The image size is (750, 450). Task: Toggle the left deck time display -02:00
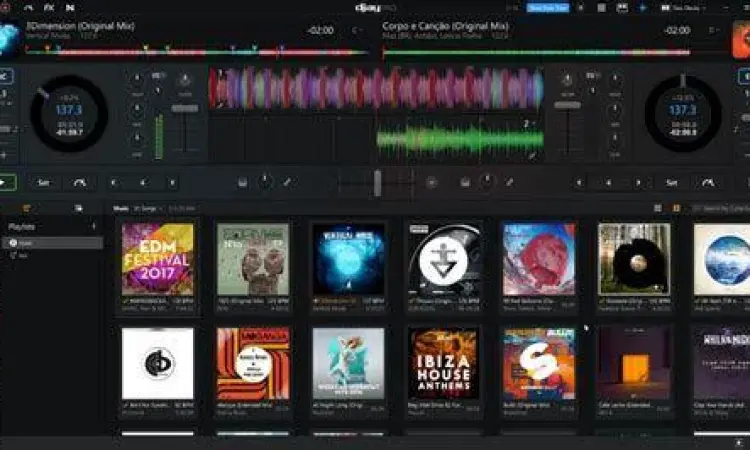pyautogui.click(x=319, y=30)
